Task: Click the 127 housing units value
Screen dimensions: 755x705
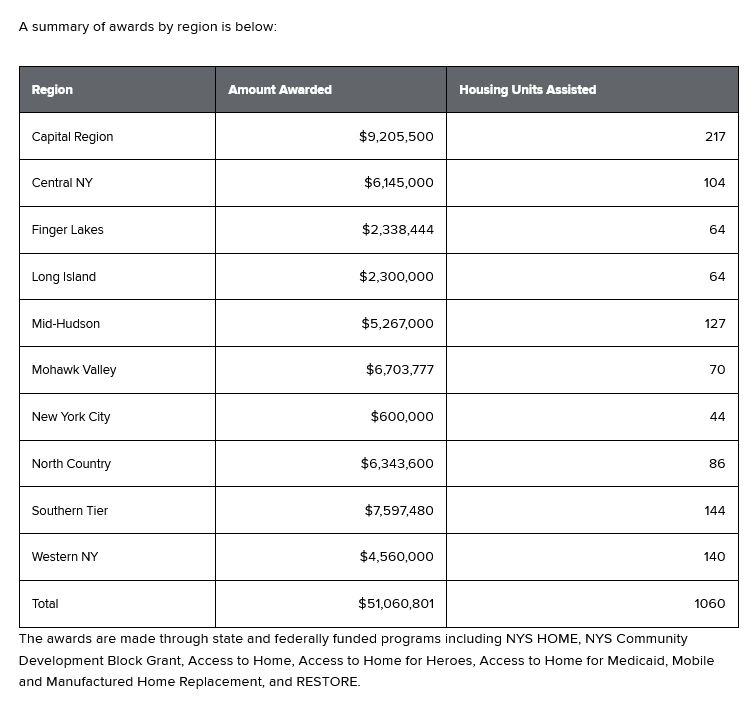Action: [x=714, y=324]
